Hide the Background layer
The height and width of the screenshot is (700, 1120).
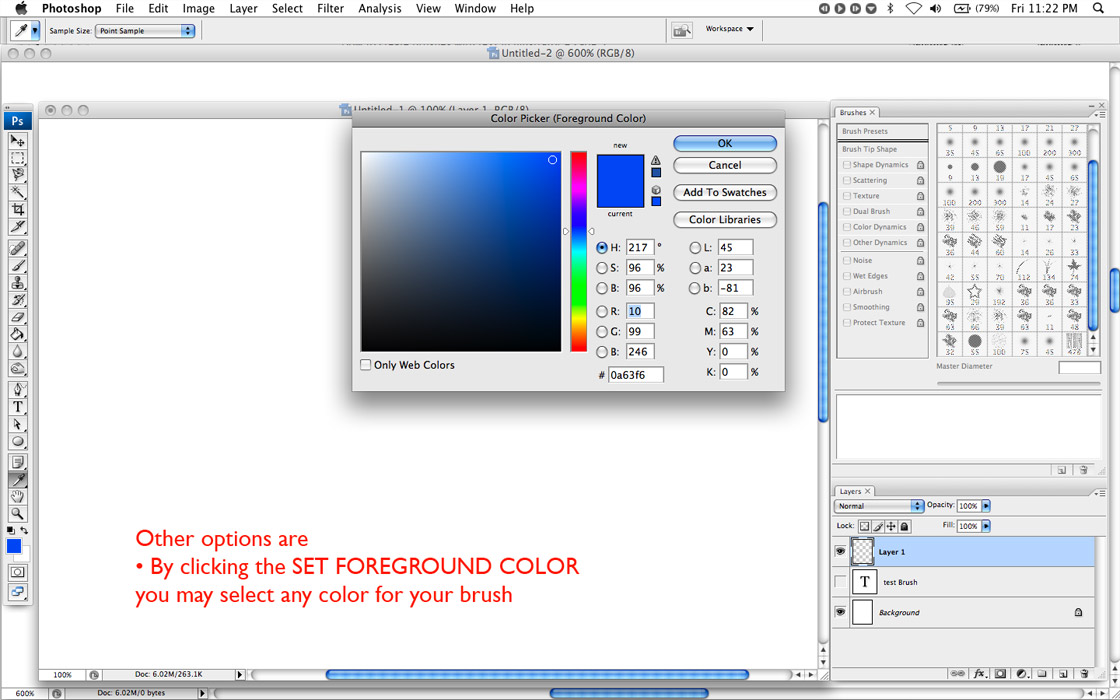click(x=840, y=612)
